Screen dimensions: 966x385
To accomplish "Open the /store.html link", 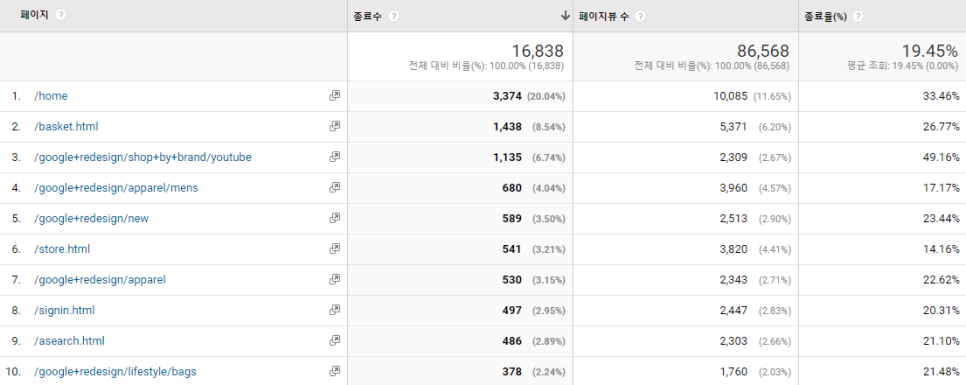I will click(62, 249).
